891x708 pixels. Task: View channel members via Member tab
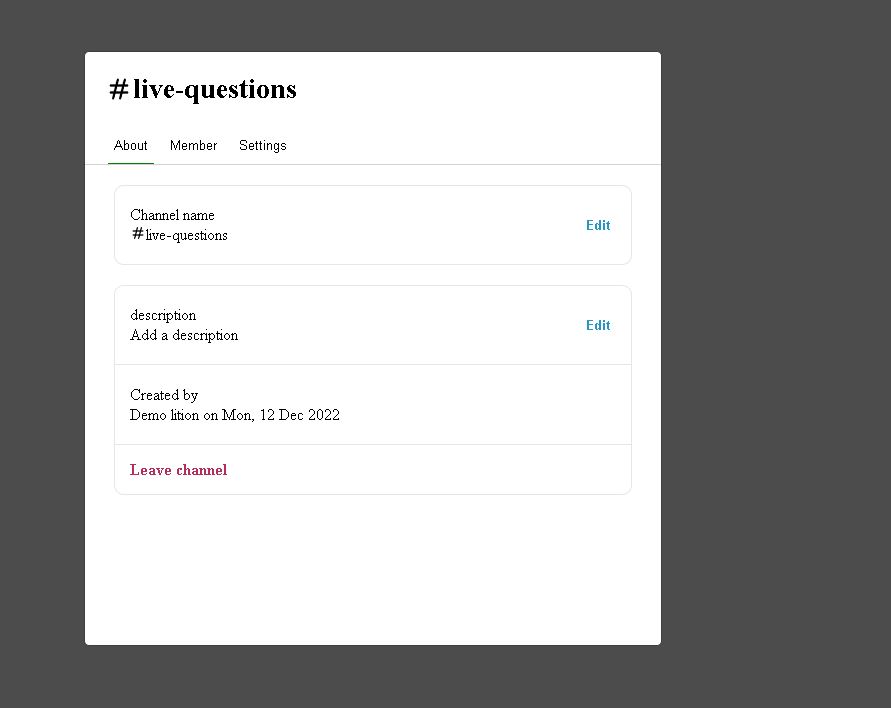tap(193, 145)
